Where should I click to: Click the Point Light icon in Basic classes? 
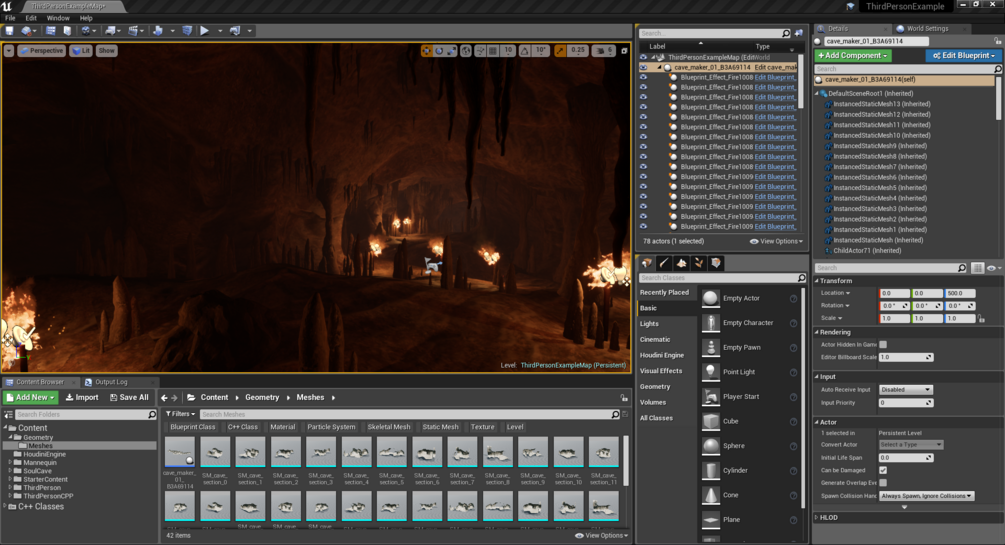710,372
